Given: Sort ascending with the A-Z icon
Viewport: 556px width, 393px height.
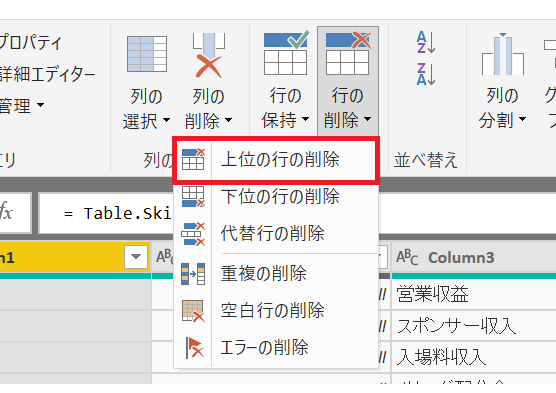Looking at the screenshot, I should tap(426, 42).
